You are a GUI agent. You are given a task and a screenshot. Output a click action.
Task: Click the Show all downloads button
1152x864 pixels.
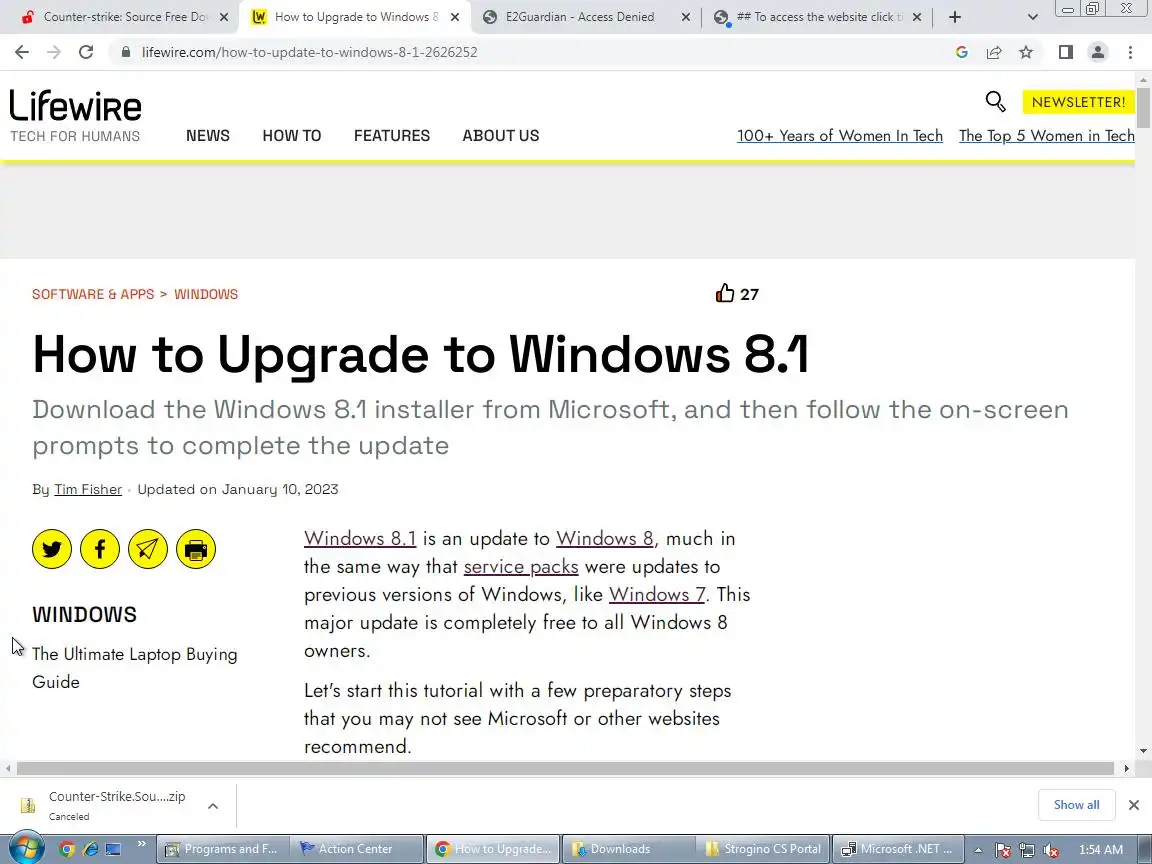pyautogui.click(x=1076, y=804)
